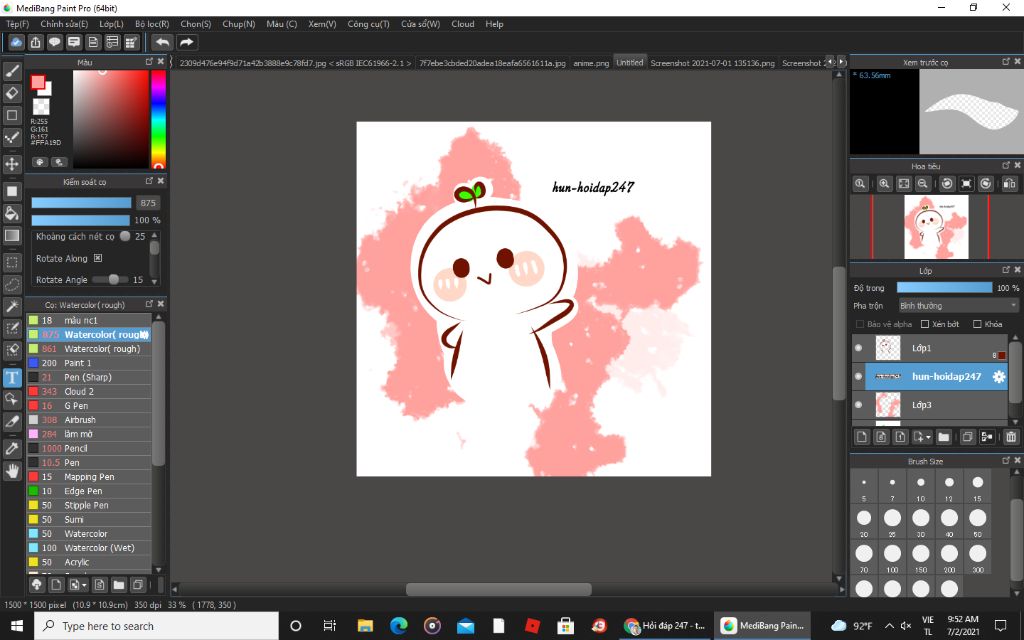This screenshot has width=1024, height=640.
Task: Click the Undo arrow in toolbar
Action: [162, 42]
